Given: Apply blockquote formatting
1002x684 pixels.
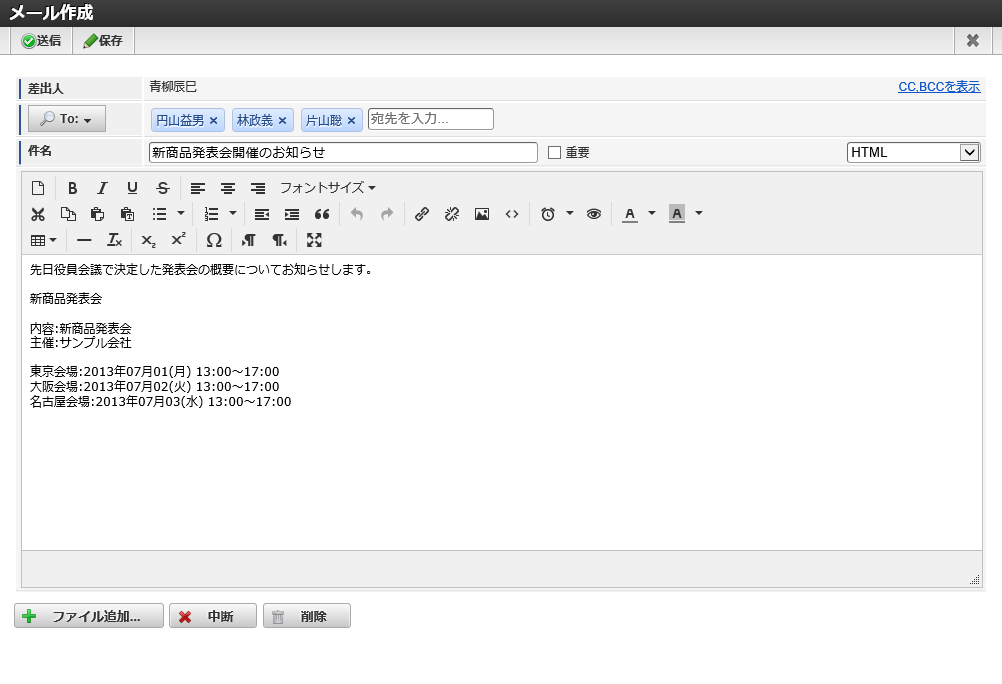Looking at the screenshot, I should click(x=322, y=214).
